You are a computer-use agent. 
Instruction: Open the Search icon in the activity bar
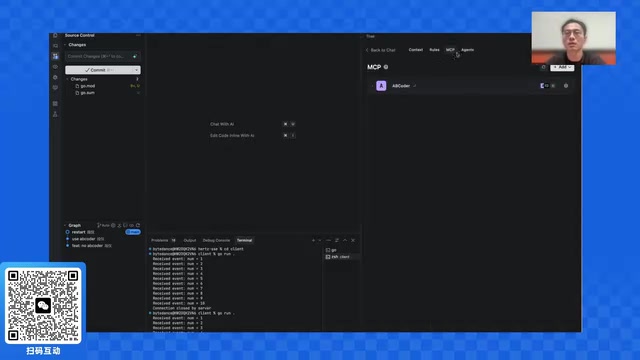[55, 46]
